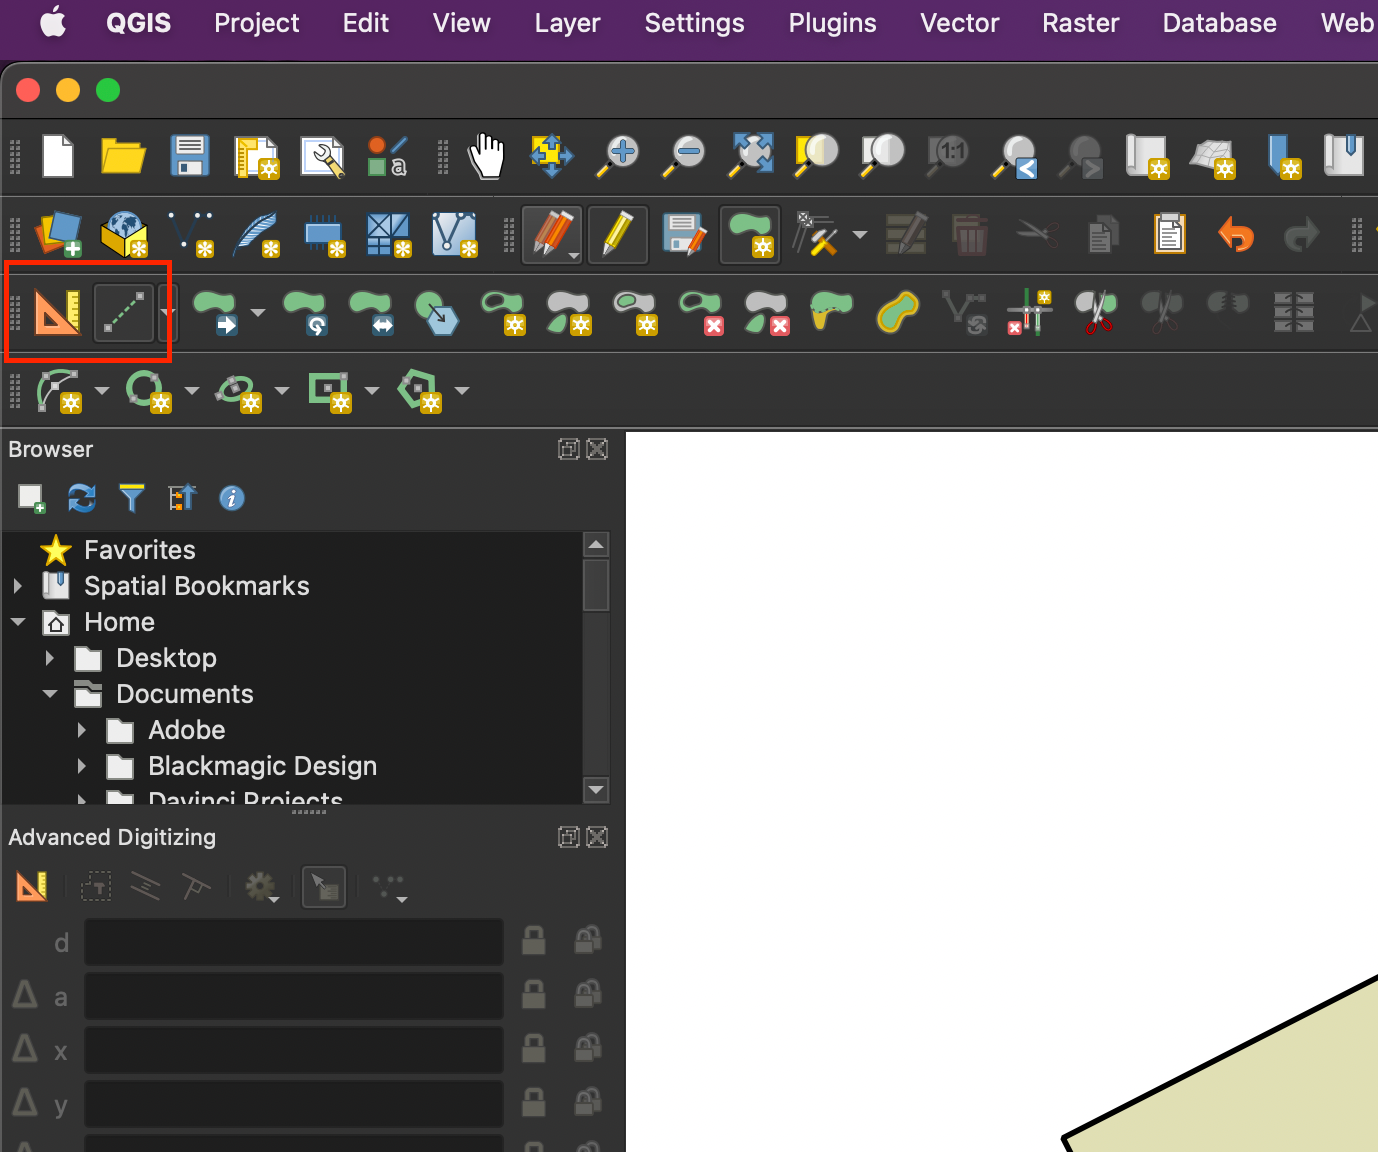Select Favorites in the Browser tree

tap(139, 550)
